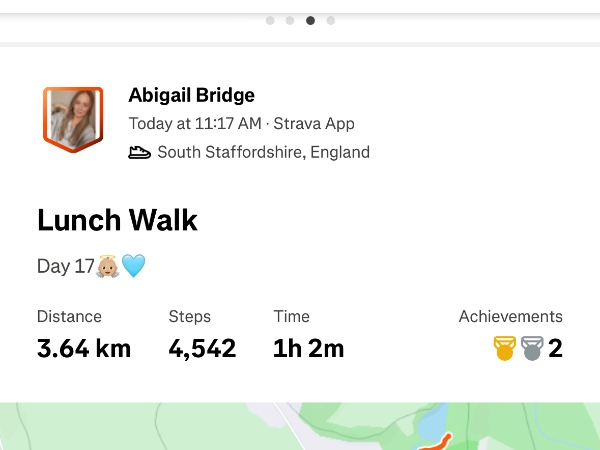Click the blue heart emoji
The height and width of the screenshot is (450, 600).
(133, 266)
